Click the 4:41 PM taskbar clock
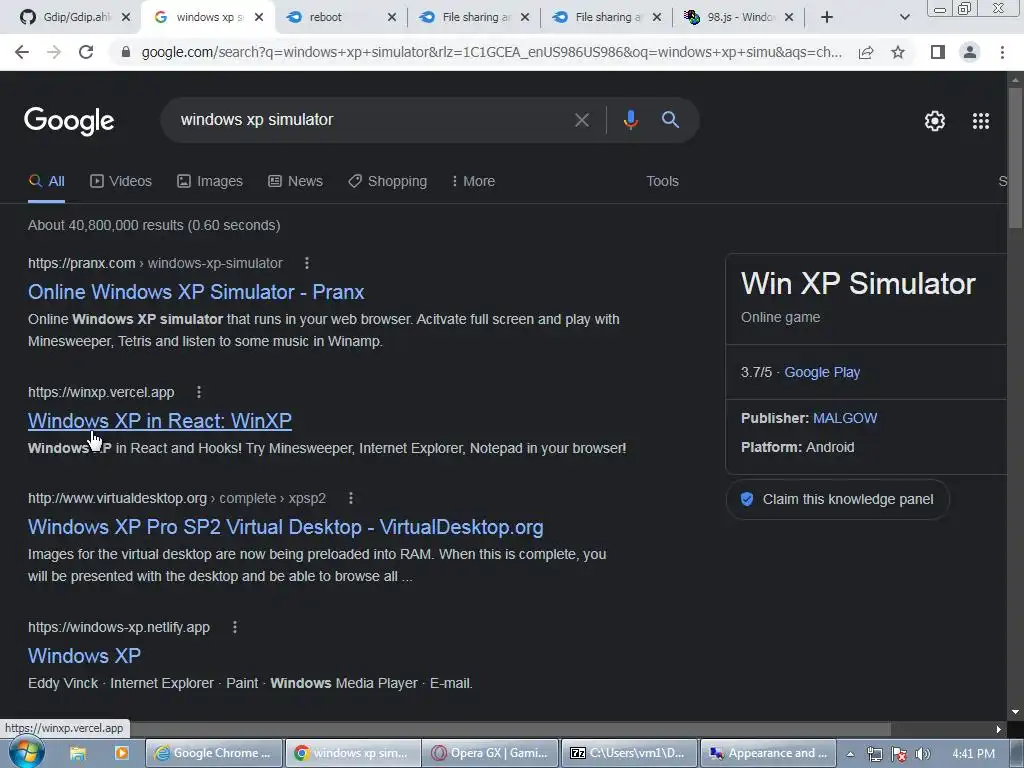Screen dimensions: 1024x768 click(x=973, y=754)
